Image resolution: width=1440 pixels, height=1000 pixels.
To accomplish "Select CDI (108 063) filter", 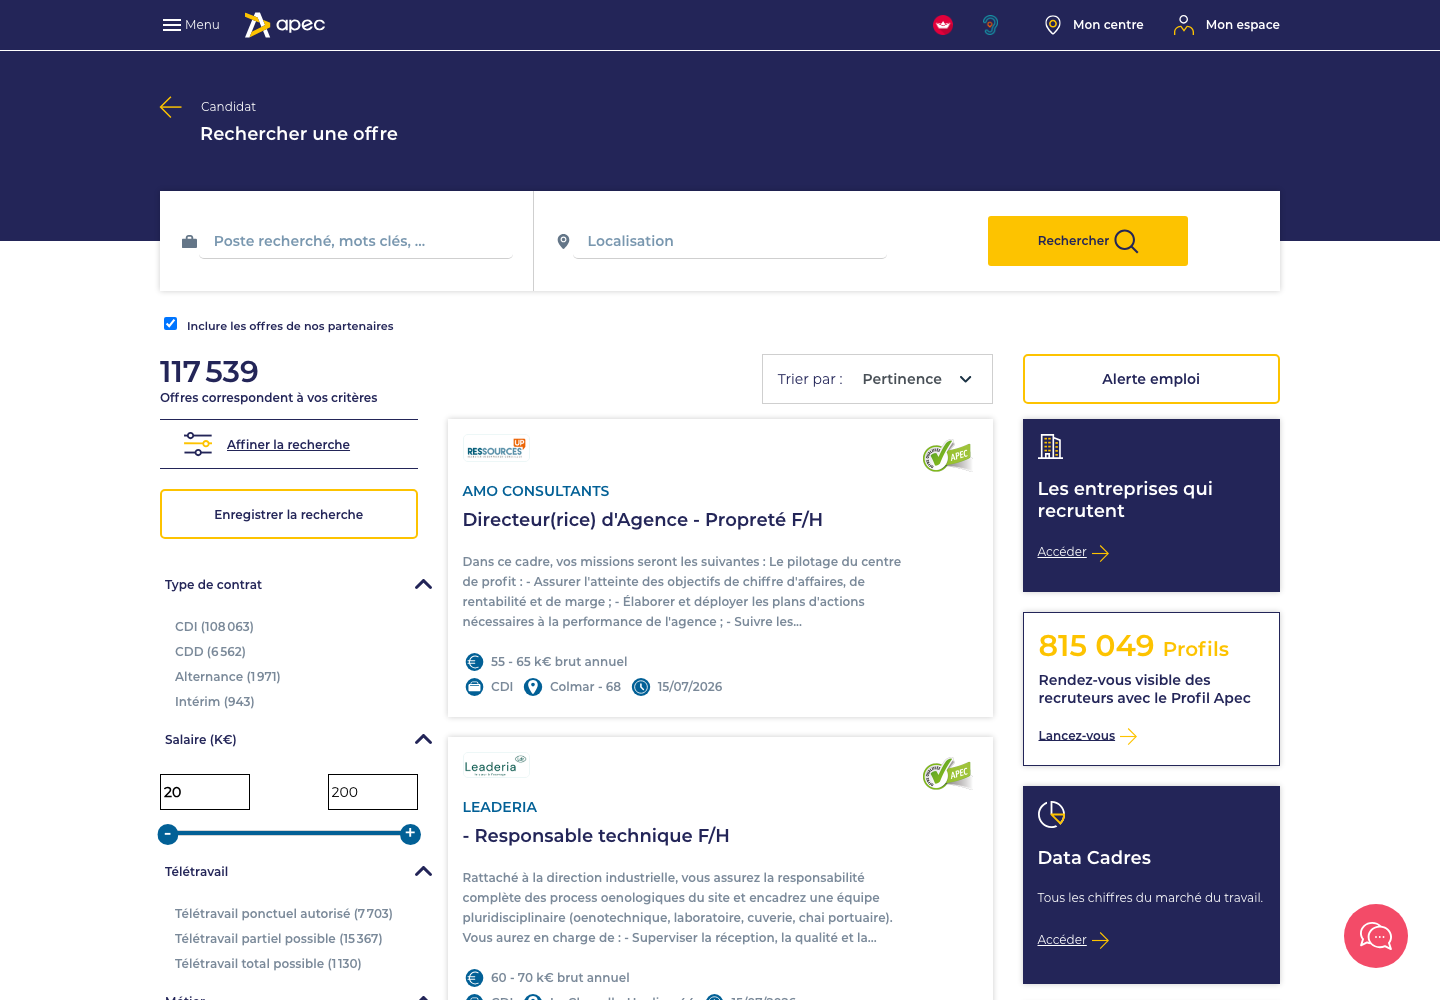I will click(x=214, y=627).
